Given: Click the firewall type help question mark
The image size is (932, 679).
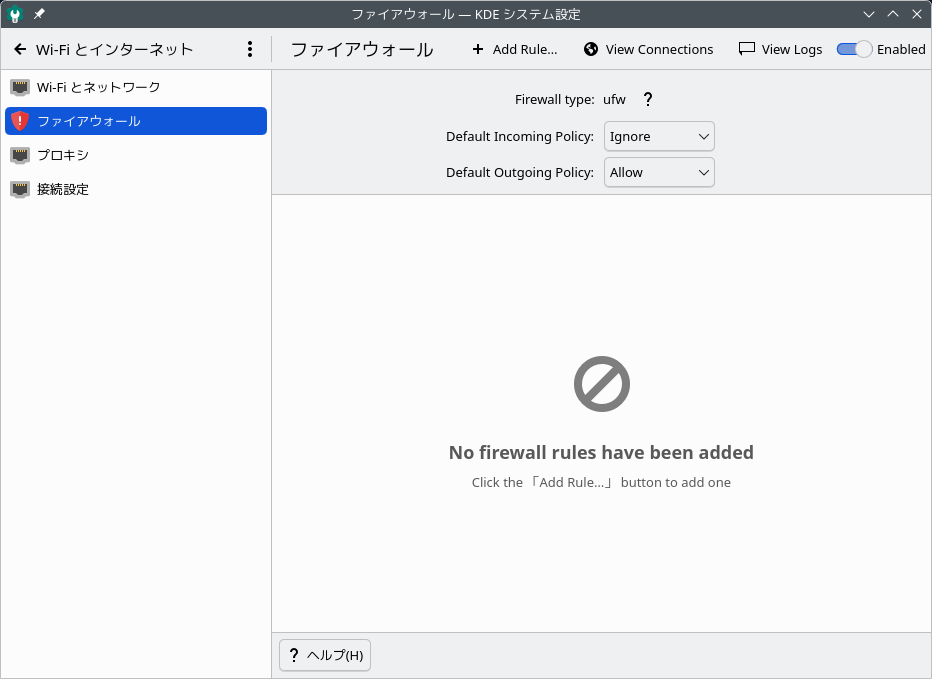Looking at the screenshot, I should click(647, 99).
